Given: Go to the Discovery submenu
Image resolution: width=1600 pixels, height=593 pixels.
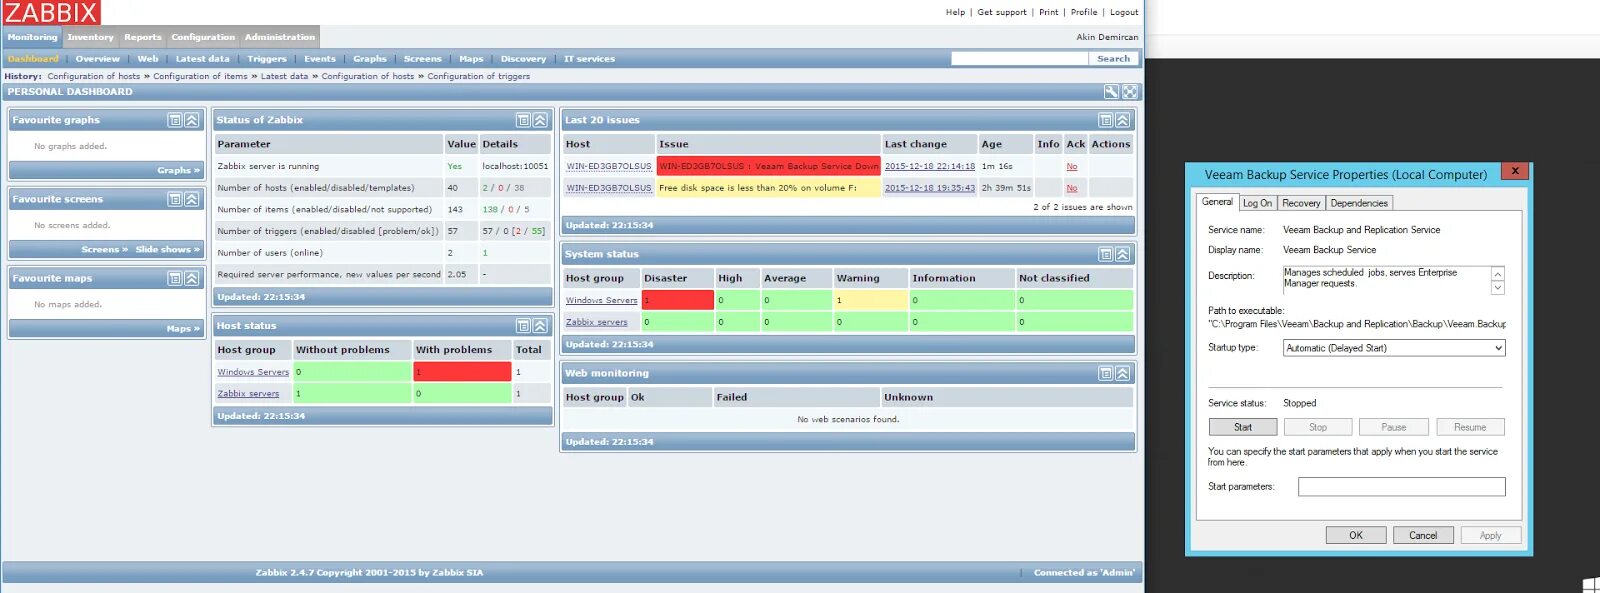Looking at the screenshot, I should tap(523, 59).
